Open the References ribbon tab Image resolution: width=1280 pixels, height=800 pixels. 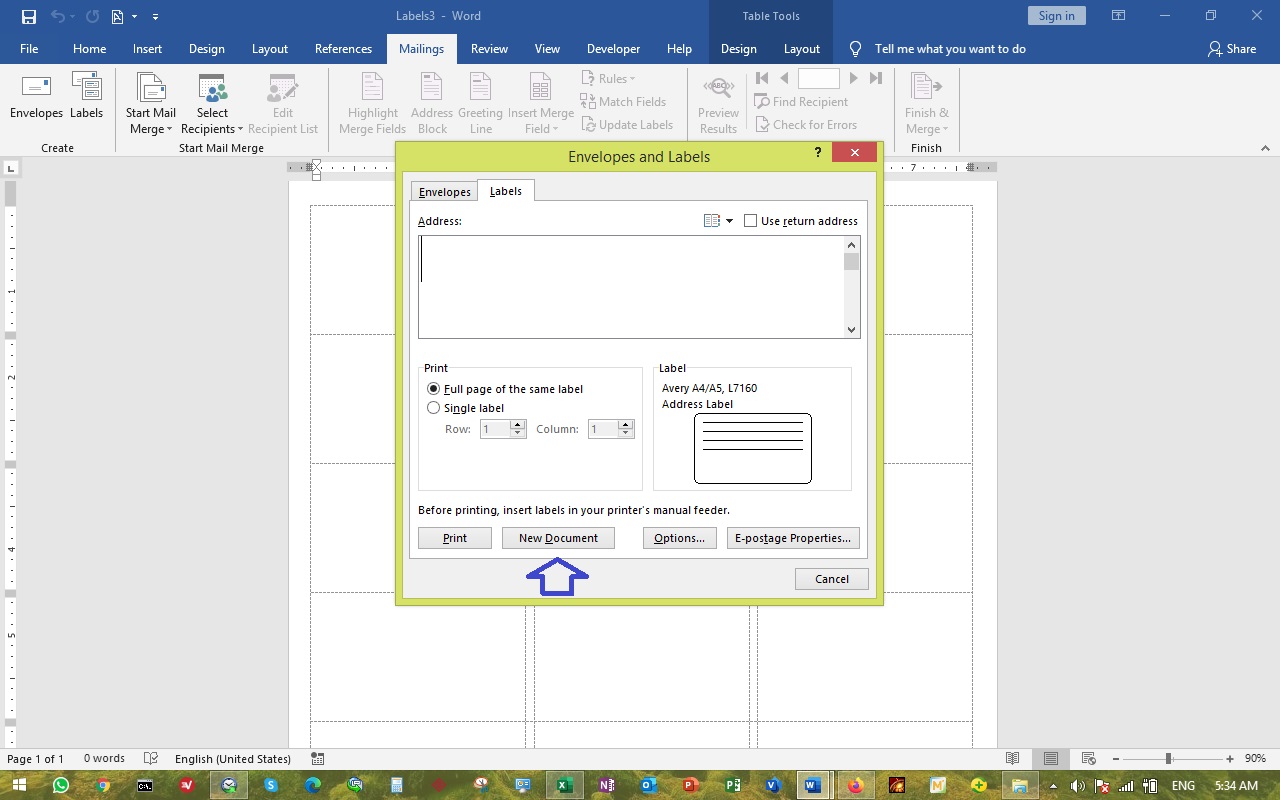pos(343,49)
